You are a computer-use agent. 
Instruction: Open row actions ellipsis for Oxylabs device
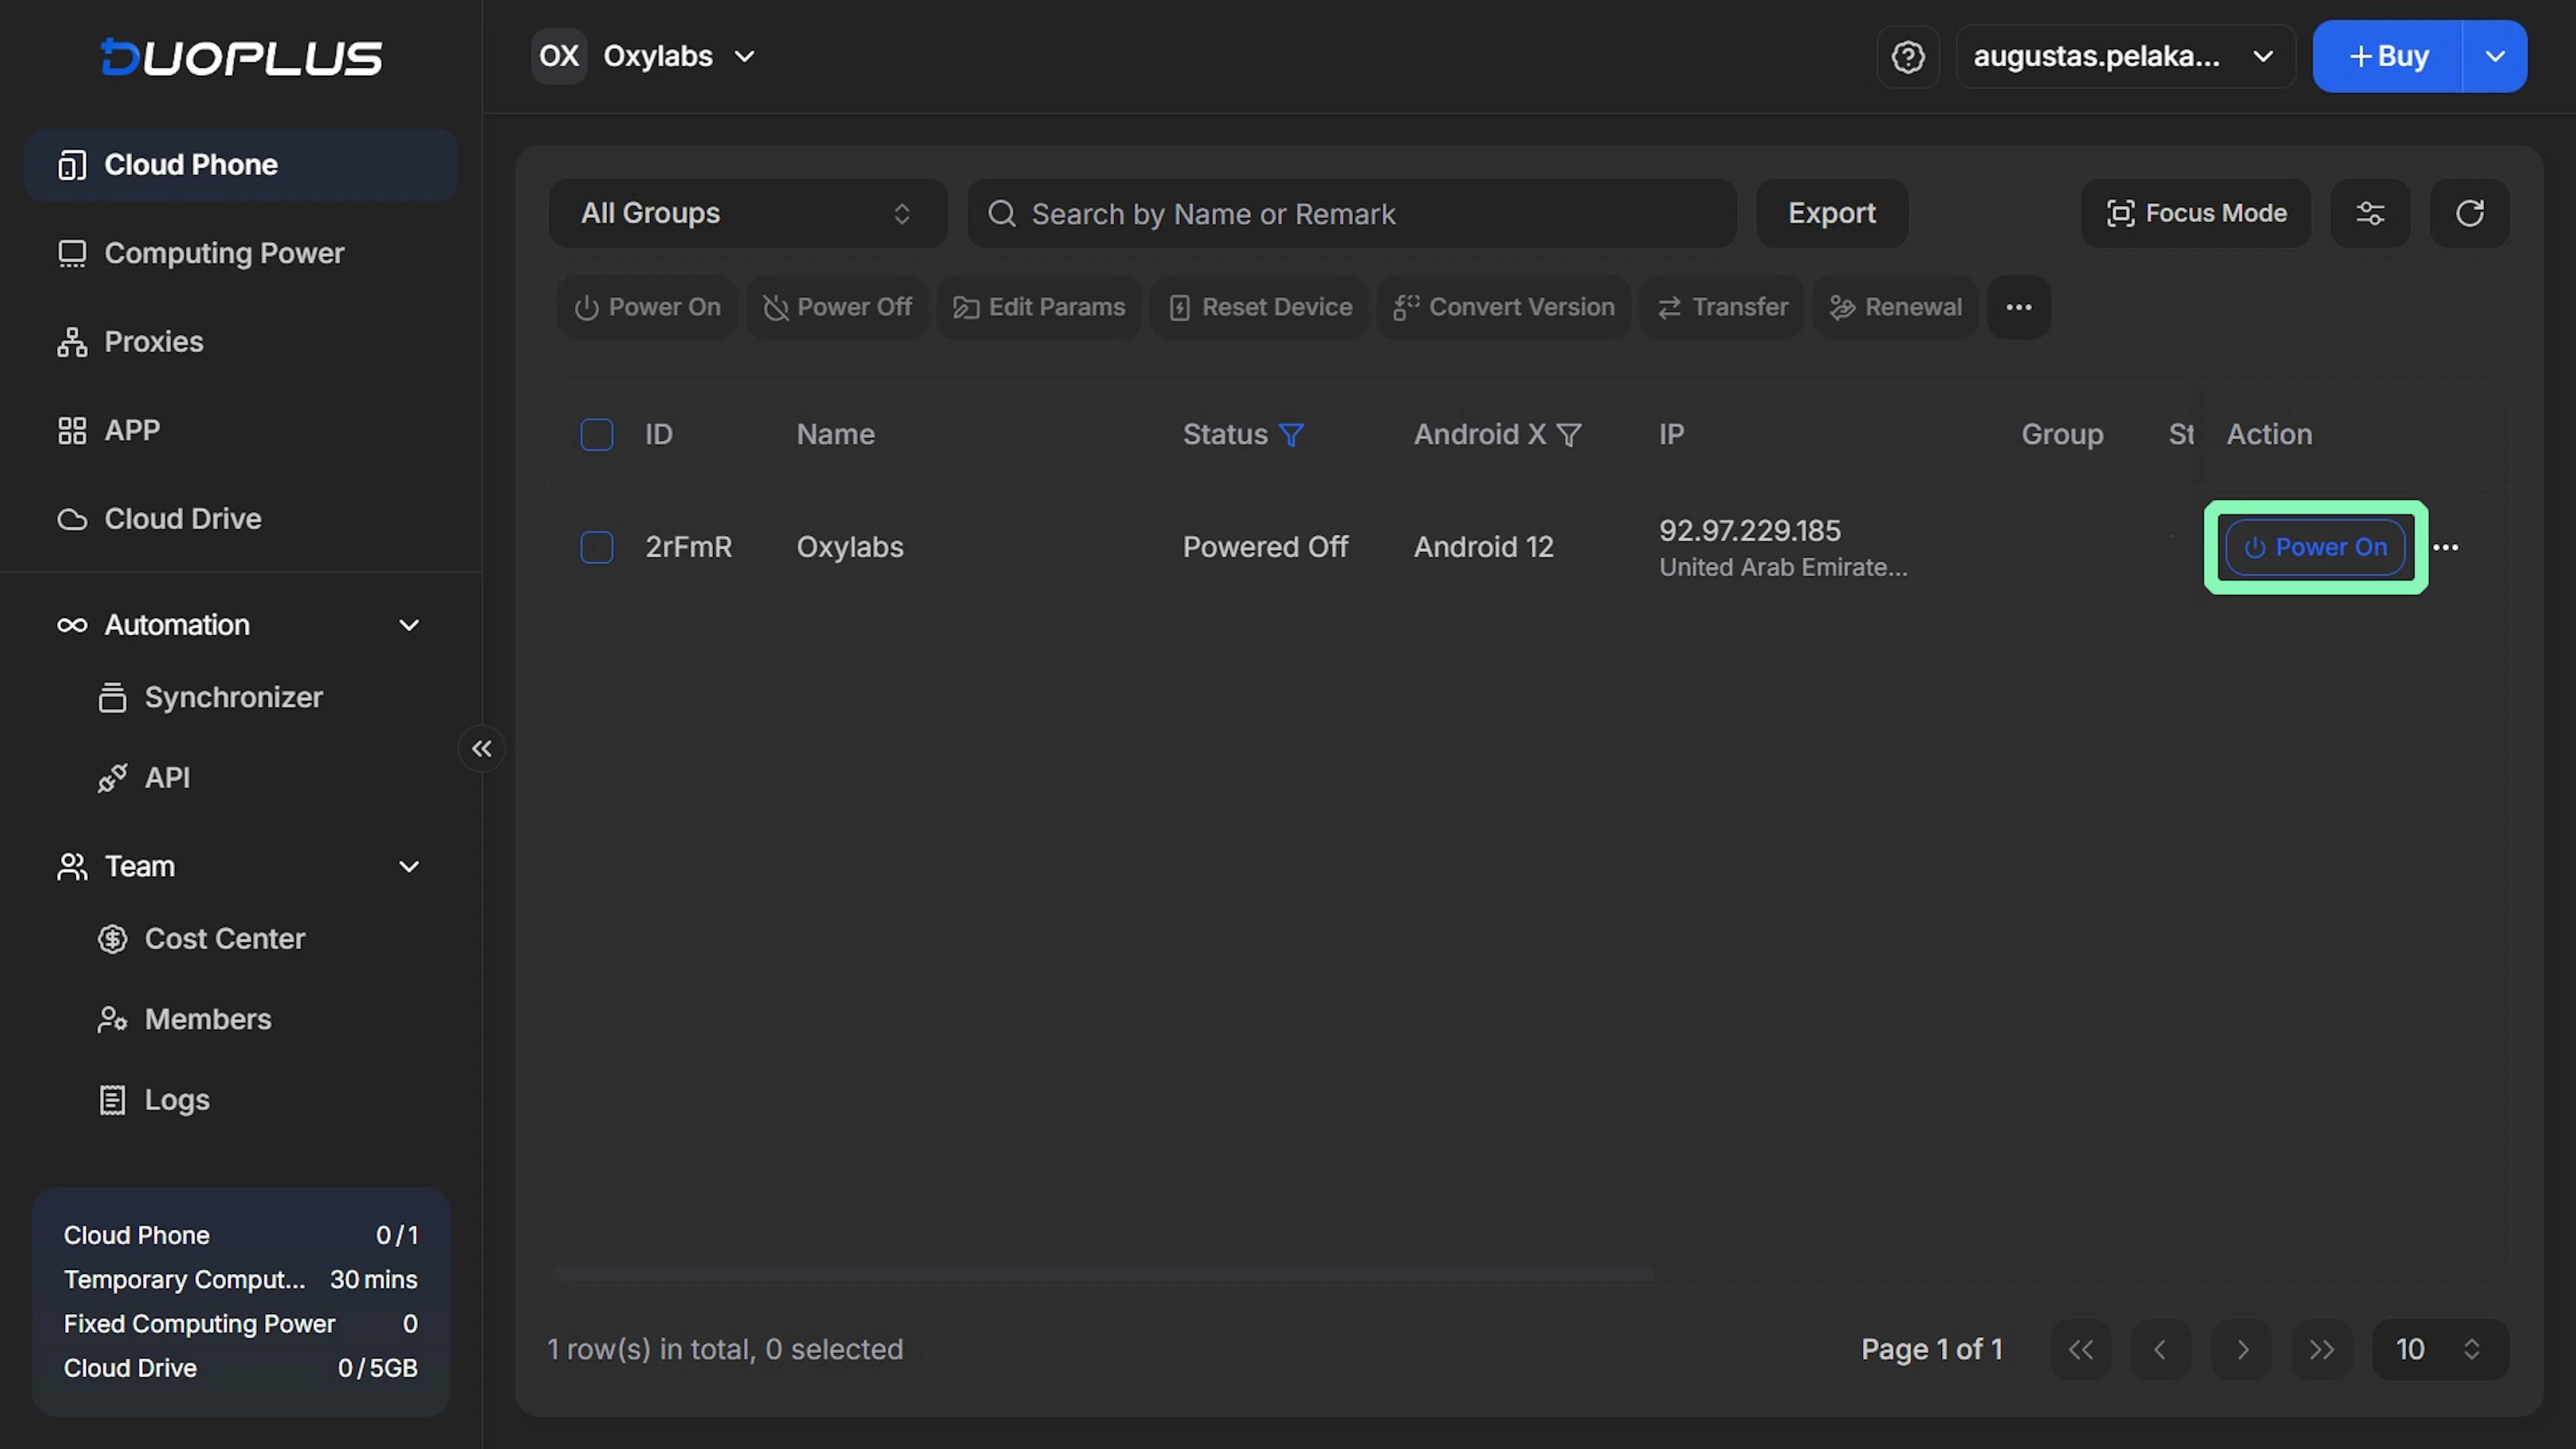click(2446, 547)
